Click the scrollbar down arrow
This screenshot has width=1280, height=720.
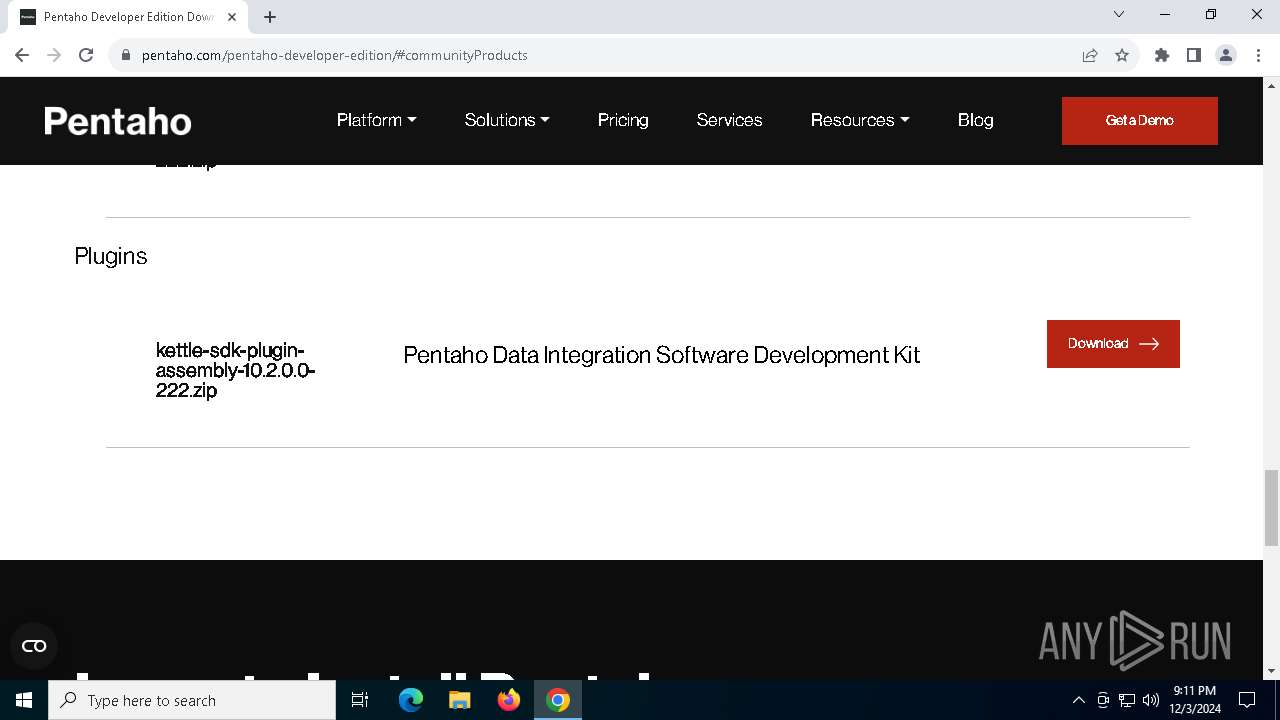(x=1271, y=671)
